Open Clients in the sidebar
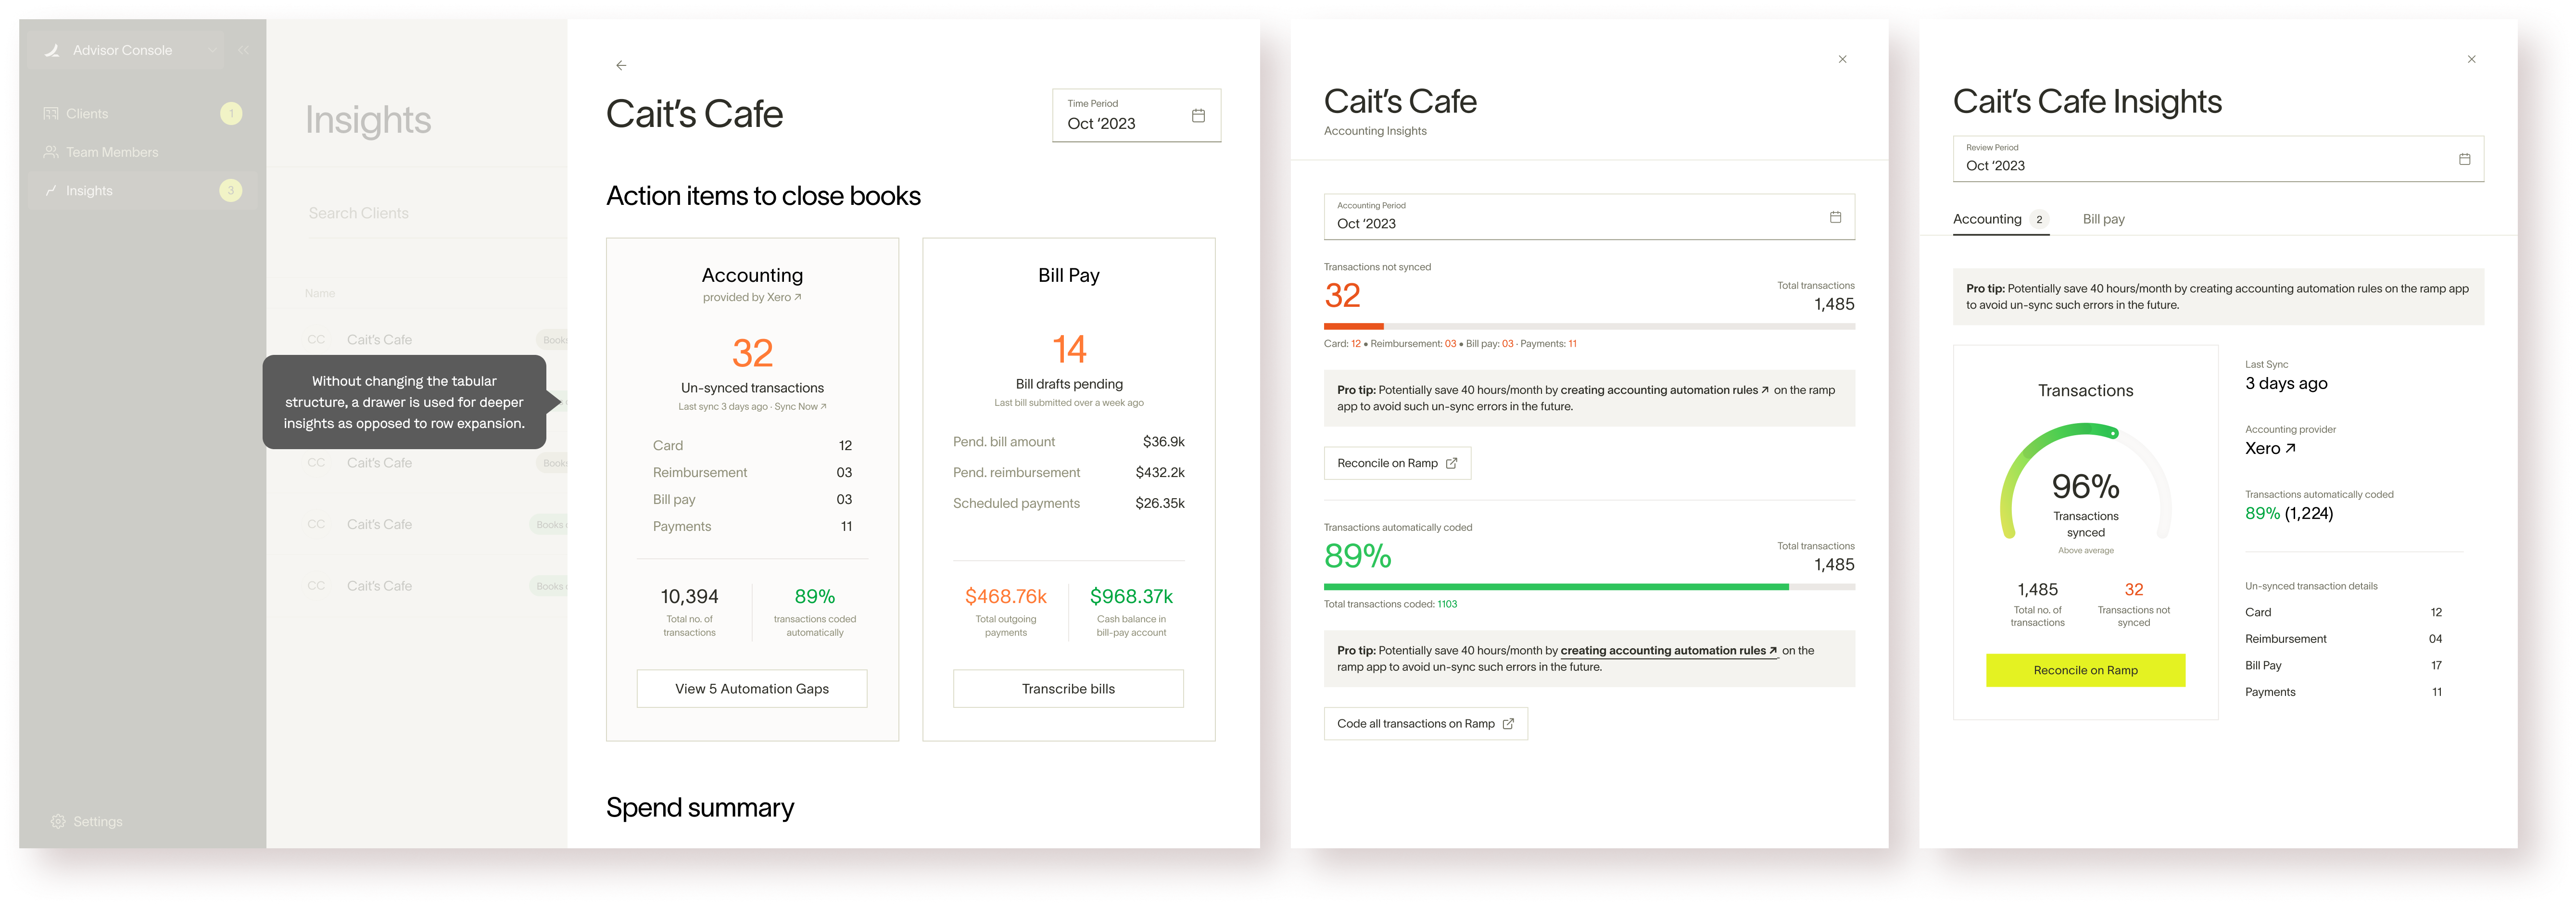Image resolution: width=2576 pixels, height=906 pixels. 87,114
